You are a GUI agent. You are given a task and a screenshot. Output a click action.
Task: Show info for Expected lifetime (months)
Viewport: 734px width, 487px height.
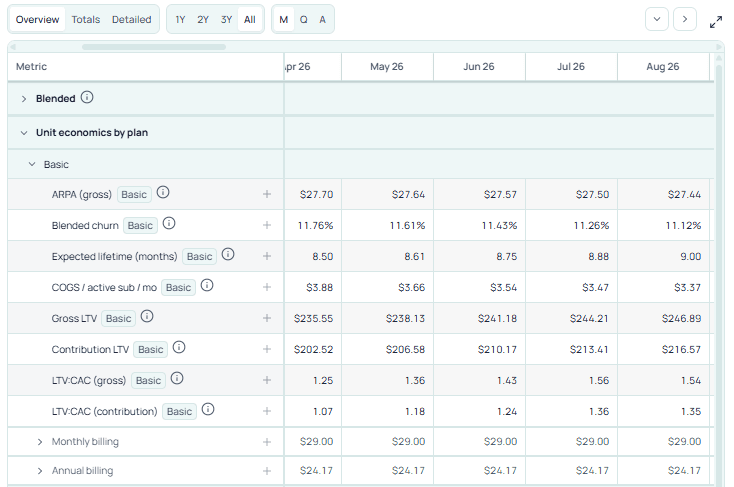228,254
